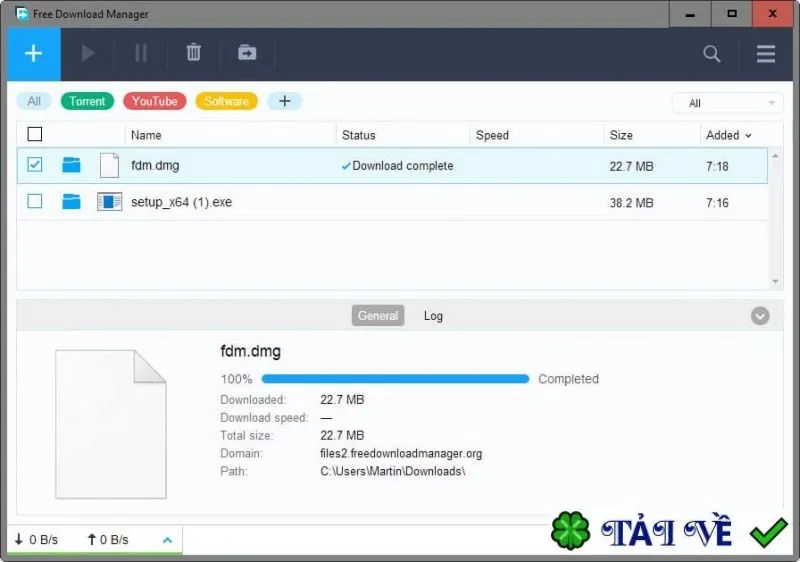This screenshot has height=562, width=800.
Task: Click the download speed arrow indicator
Action: (19, 539)
